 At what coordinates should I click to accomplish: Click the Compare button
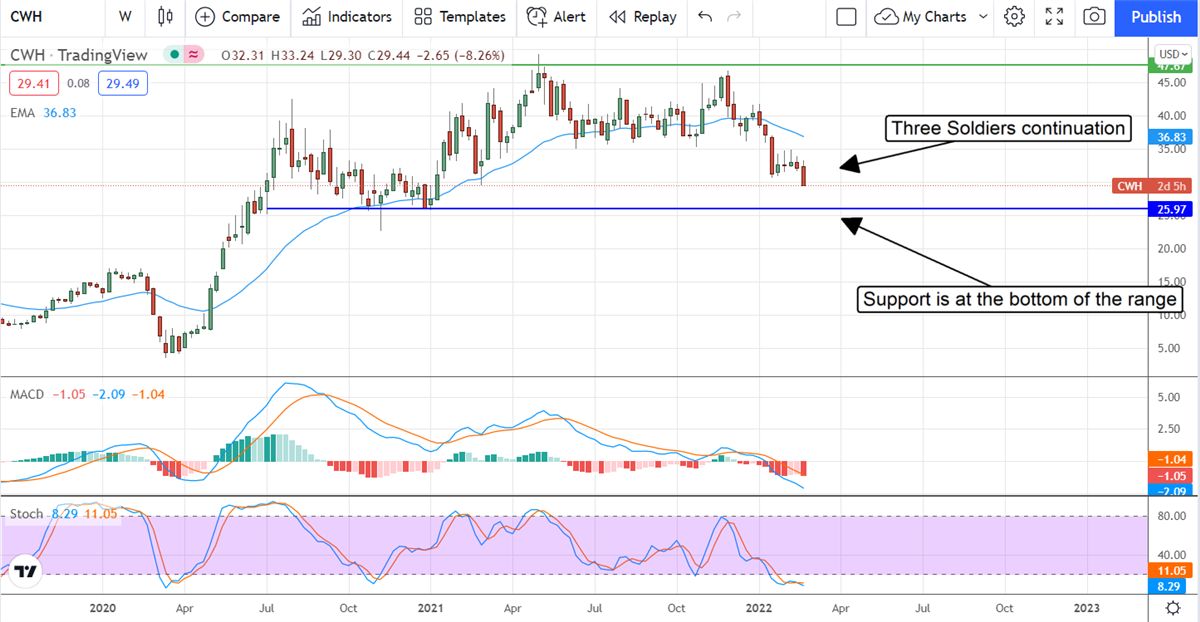pos(238,16)
